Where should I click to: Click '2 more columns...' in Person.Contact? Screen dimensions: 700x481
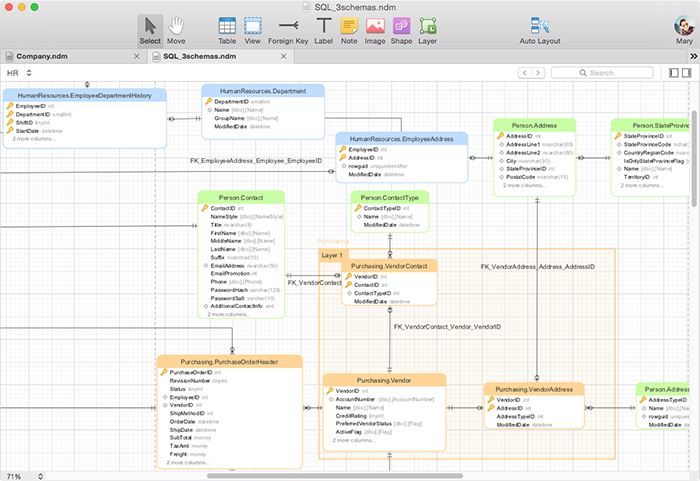tap(229, 314)
